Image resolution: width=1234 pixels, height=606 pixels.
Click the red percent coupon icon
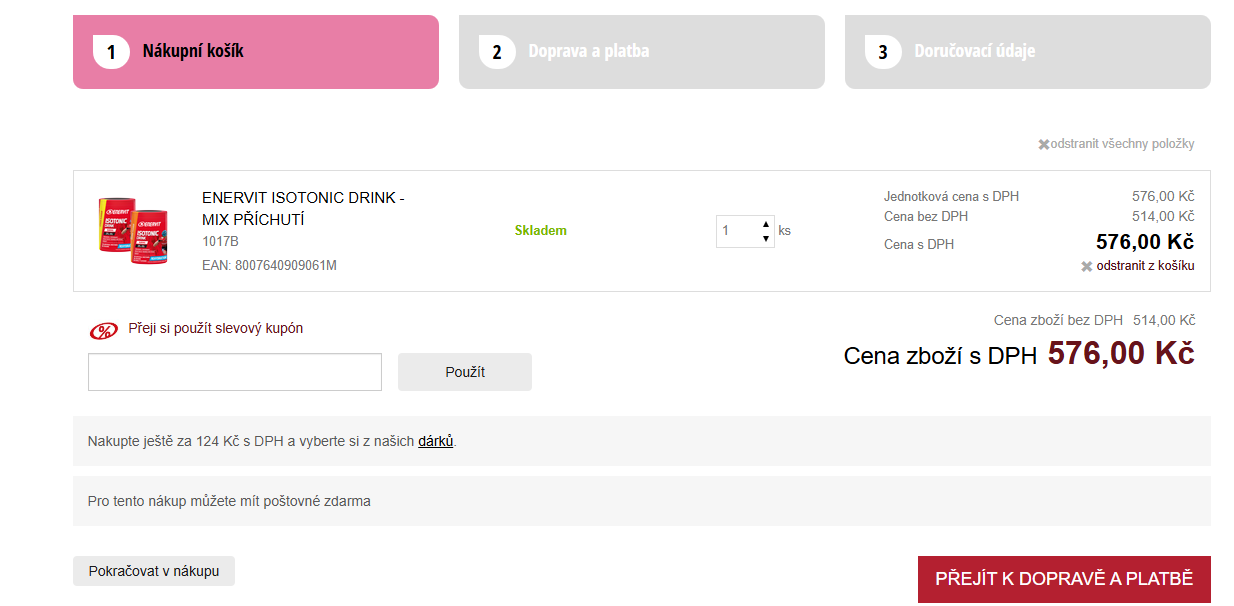[103, 331]
